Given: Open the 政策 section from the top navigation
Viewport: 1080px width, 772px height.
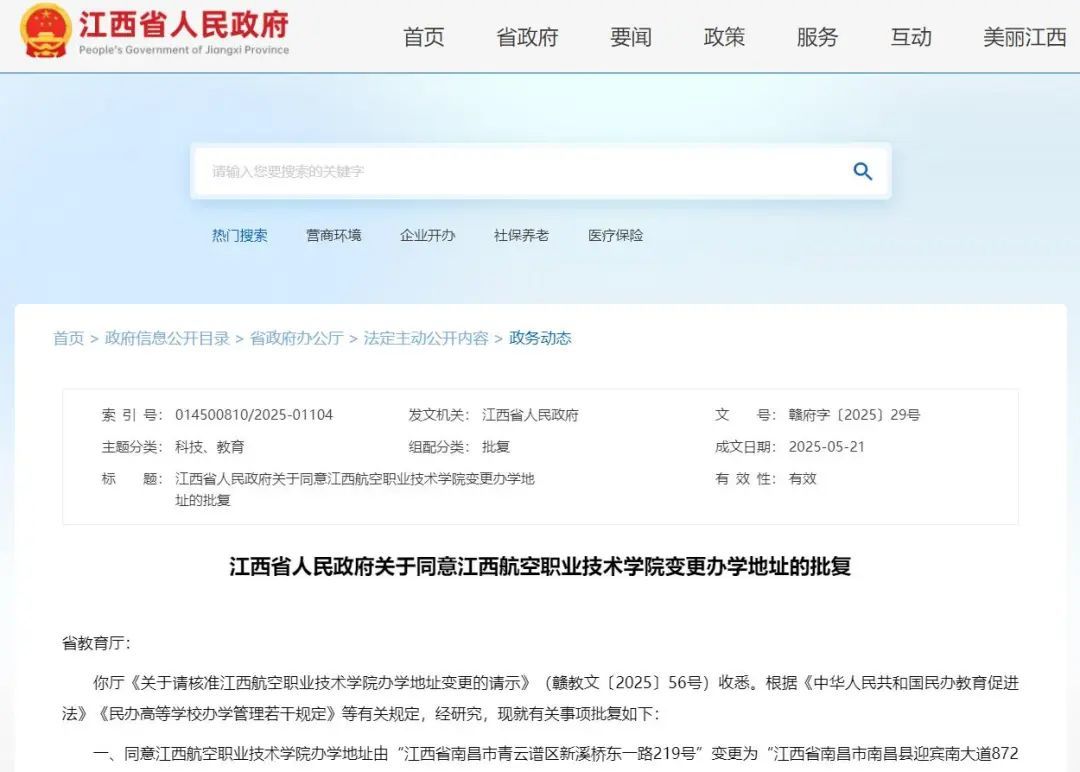Looking at the screenshot, I should click(724, 36).
